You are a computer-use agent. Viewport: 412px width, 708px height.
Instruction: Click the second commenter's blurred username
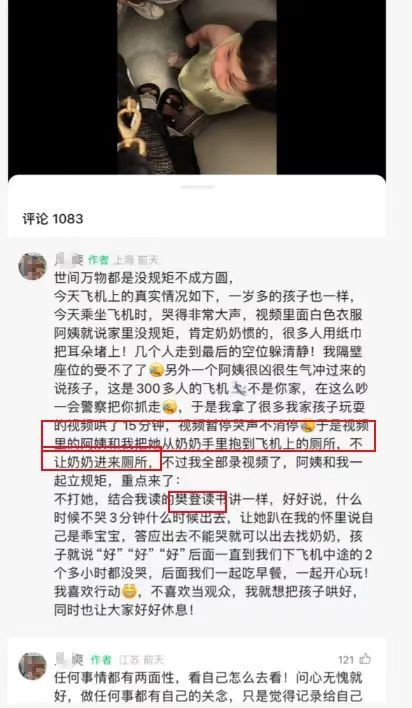coord(70,660)
